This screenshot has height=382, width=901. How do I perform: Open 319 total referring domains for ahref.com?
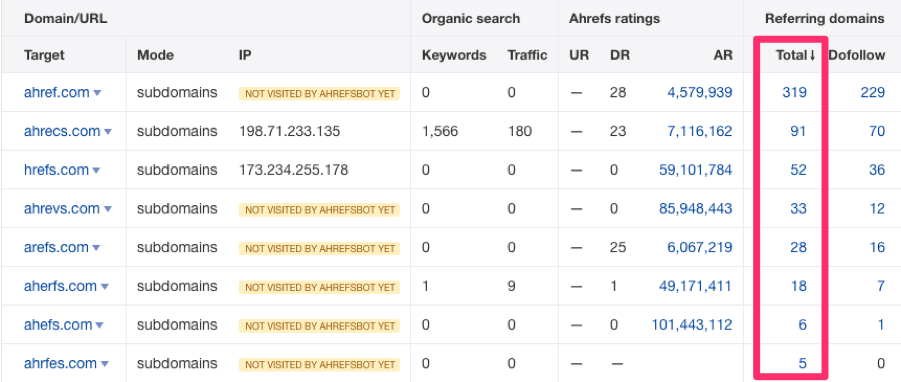(795, 92)
